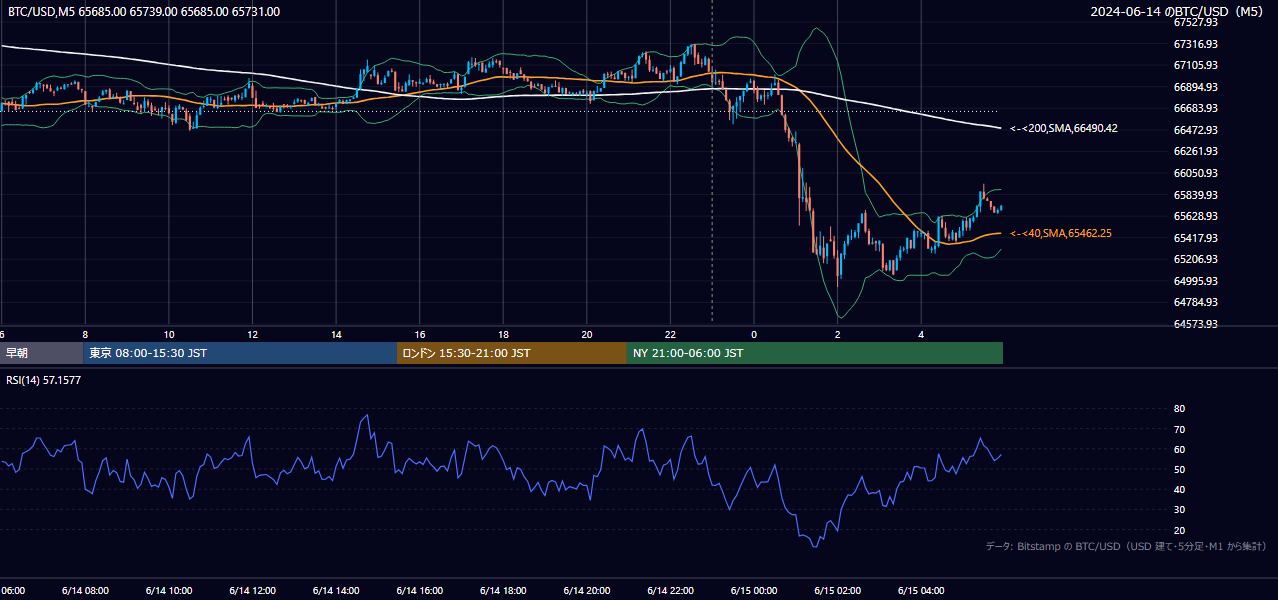Click the RSI scale level 80

tap(1179, 409)
